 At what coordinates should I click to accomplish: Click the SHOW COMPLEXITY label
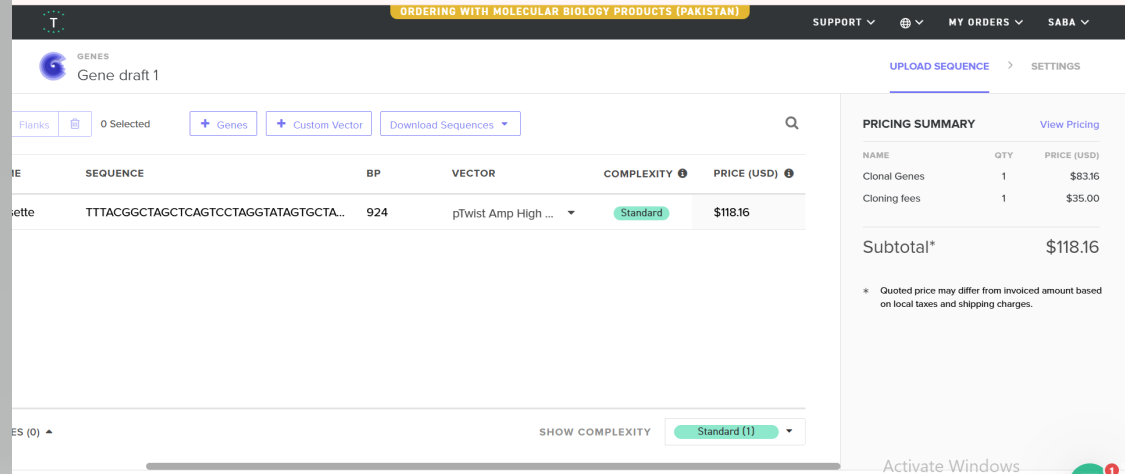(595, 432)
